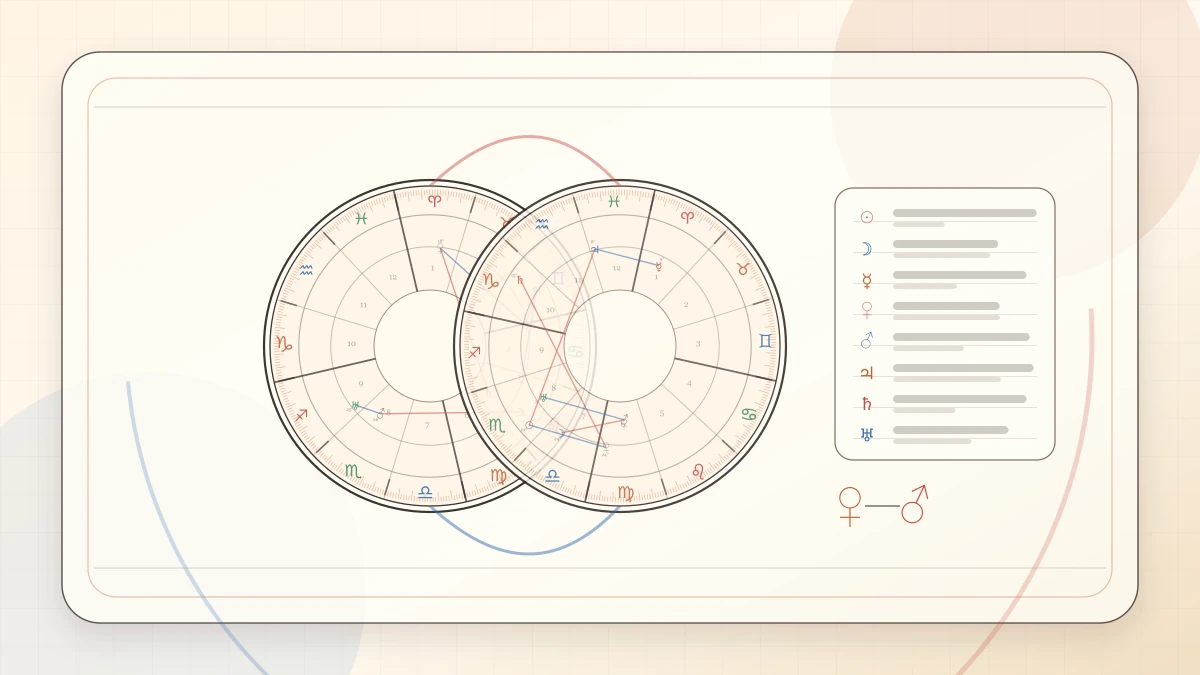
Task: Select Virgo sign on the right chart wheel
Action: 626,493
